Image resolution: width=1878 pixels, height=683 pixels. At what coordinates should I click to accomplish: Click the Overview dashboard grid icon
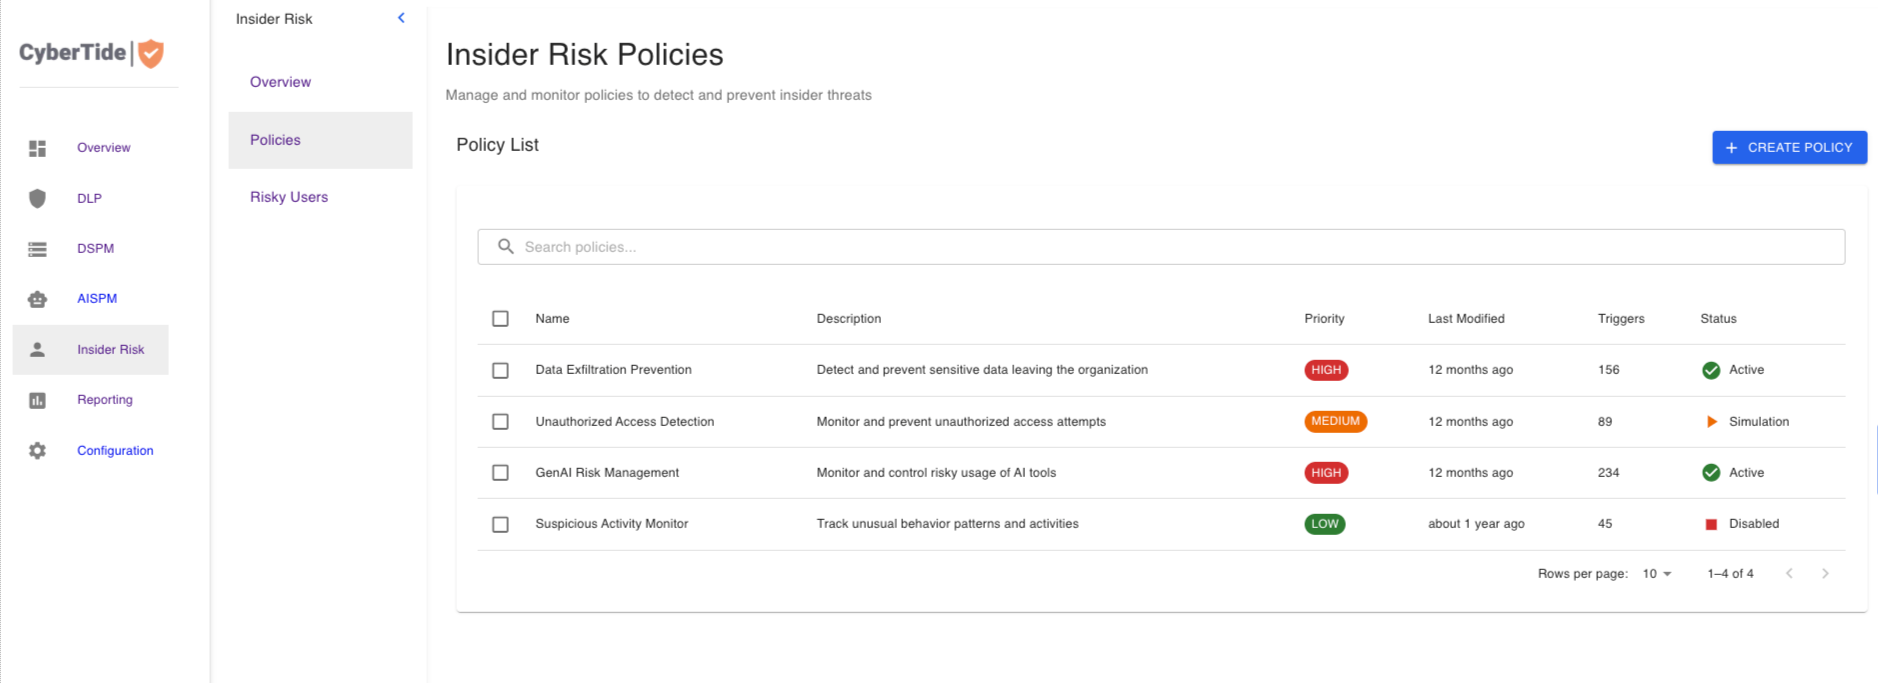pyautogui.click(x=37, y=148)
